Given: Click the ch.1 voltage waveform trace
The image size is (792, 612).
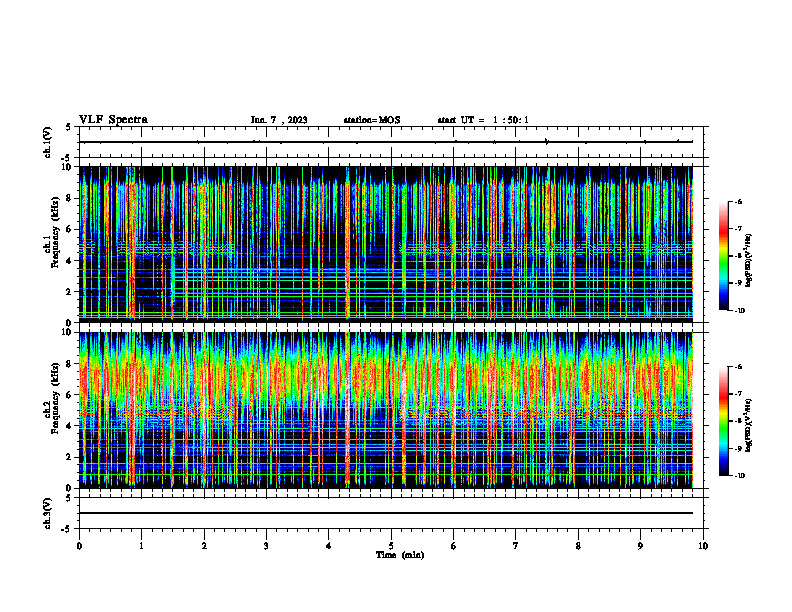Looking at the screenshot, I should 386,142.
